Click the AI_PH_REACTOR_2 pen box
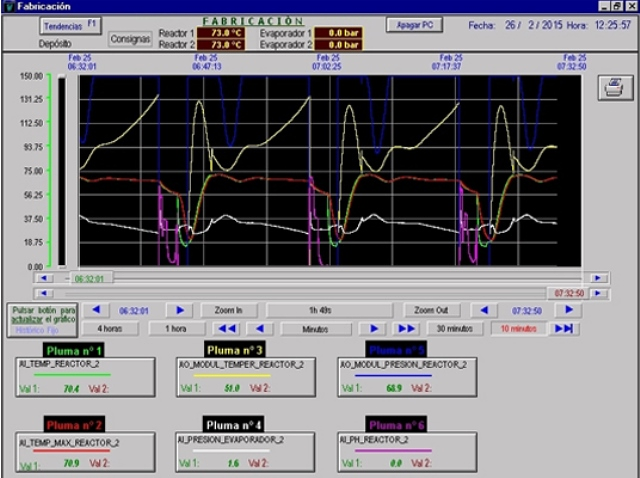This screenshot has width=640, height=478. (x=407, y=452)
